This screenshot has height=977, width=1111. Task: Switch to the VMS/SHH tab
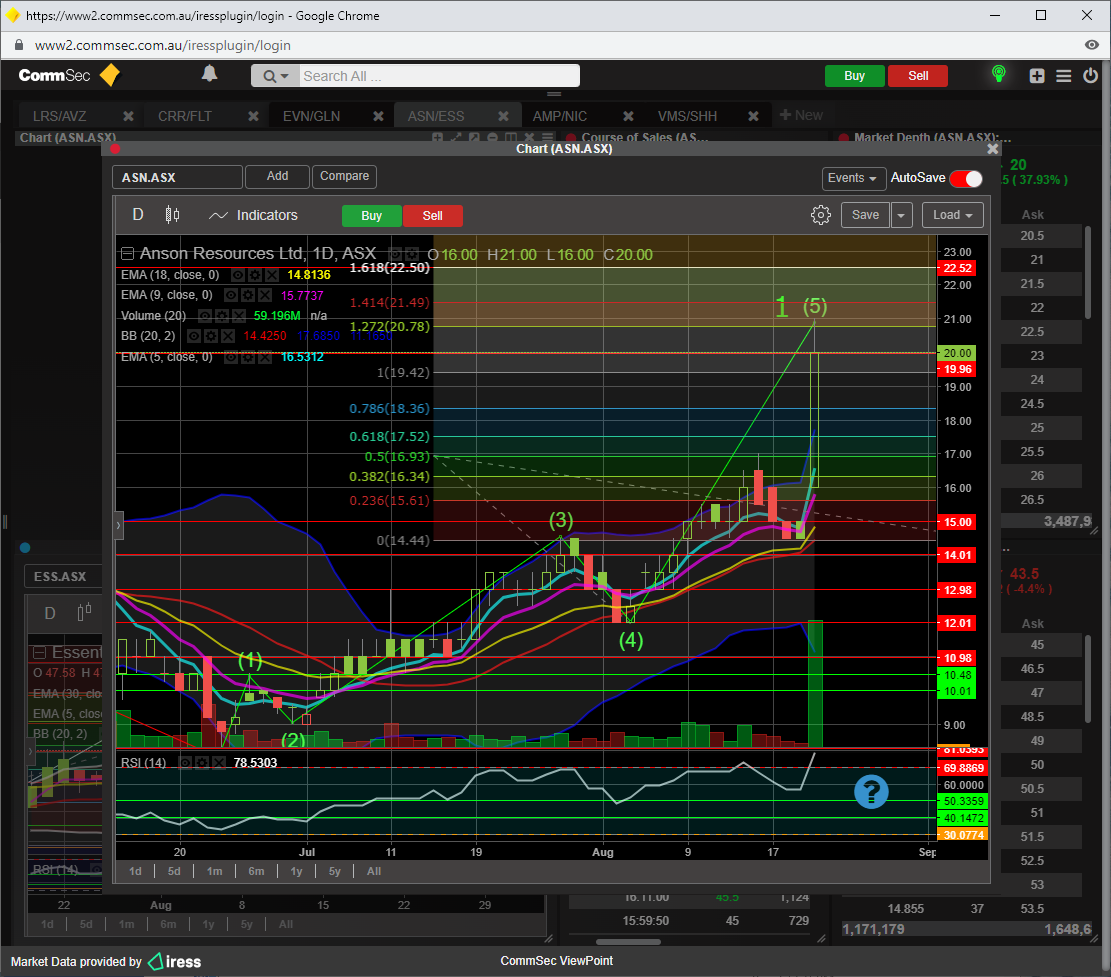[687, 116]
